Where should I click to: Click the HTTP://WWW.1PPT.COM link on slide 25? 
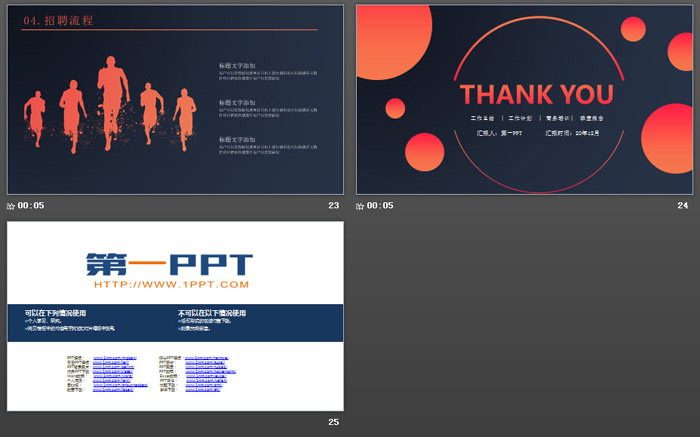(168, 285)
